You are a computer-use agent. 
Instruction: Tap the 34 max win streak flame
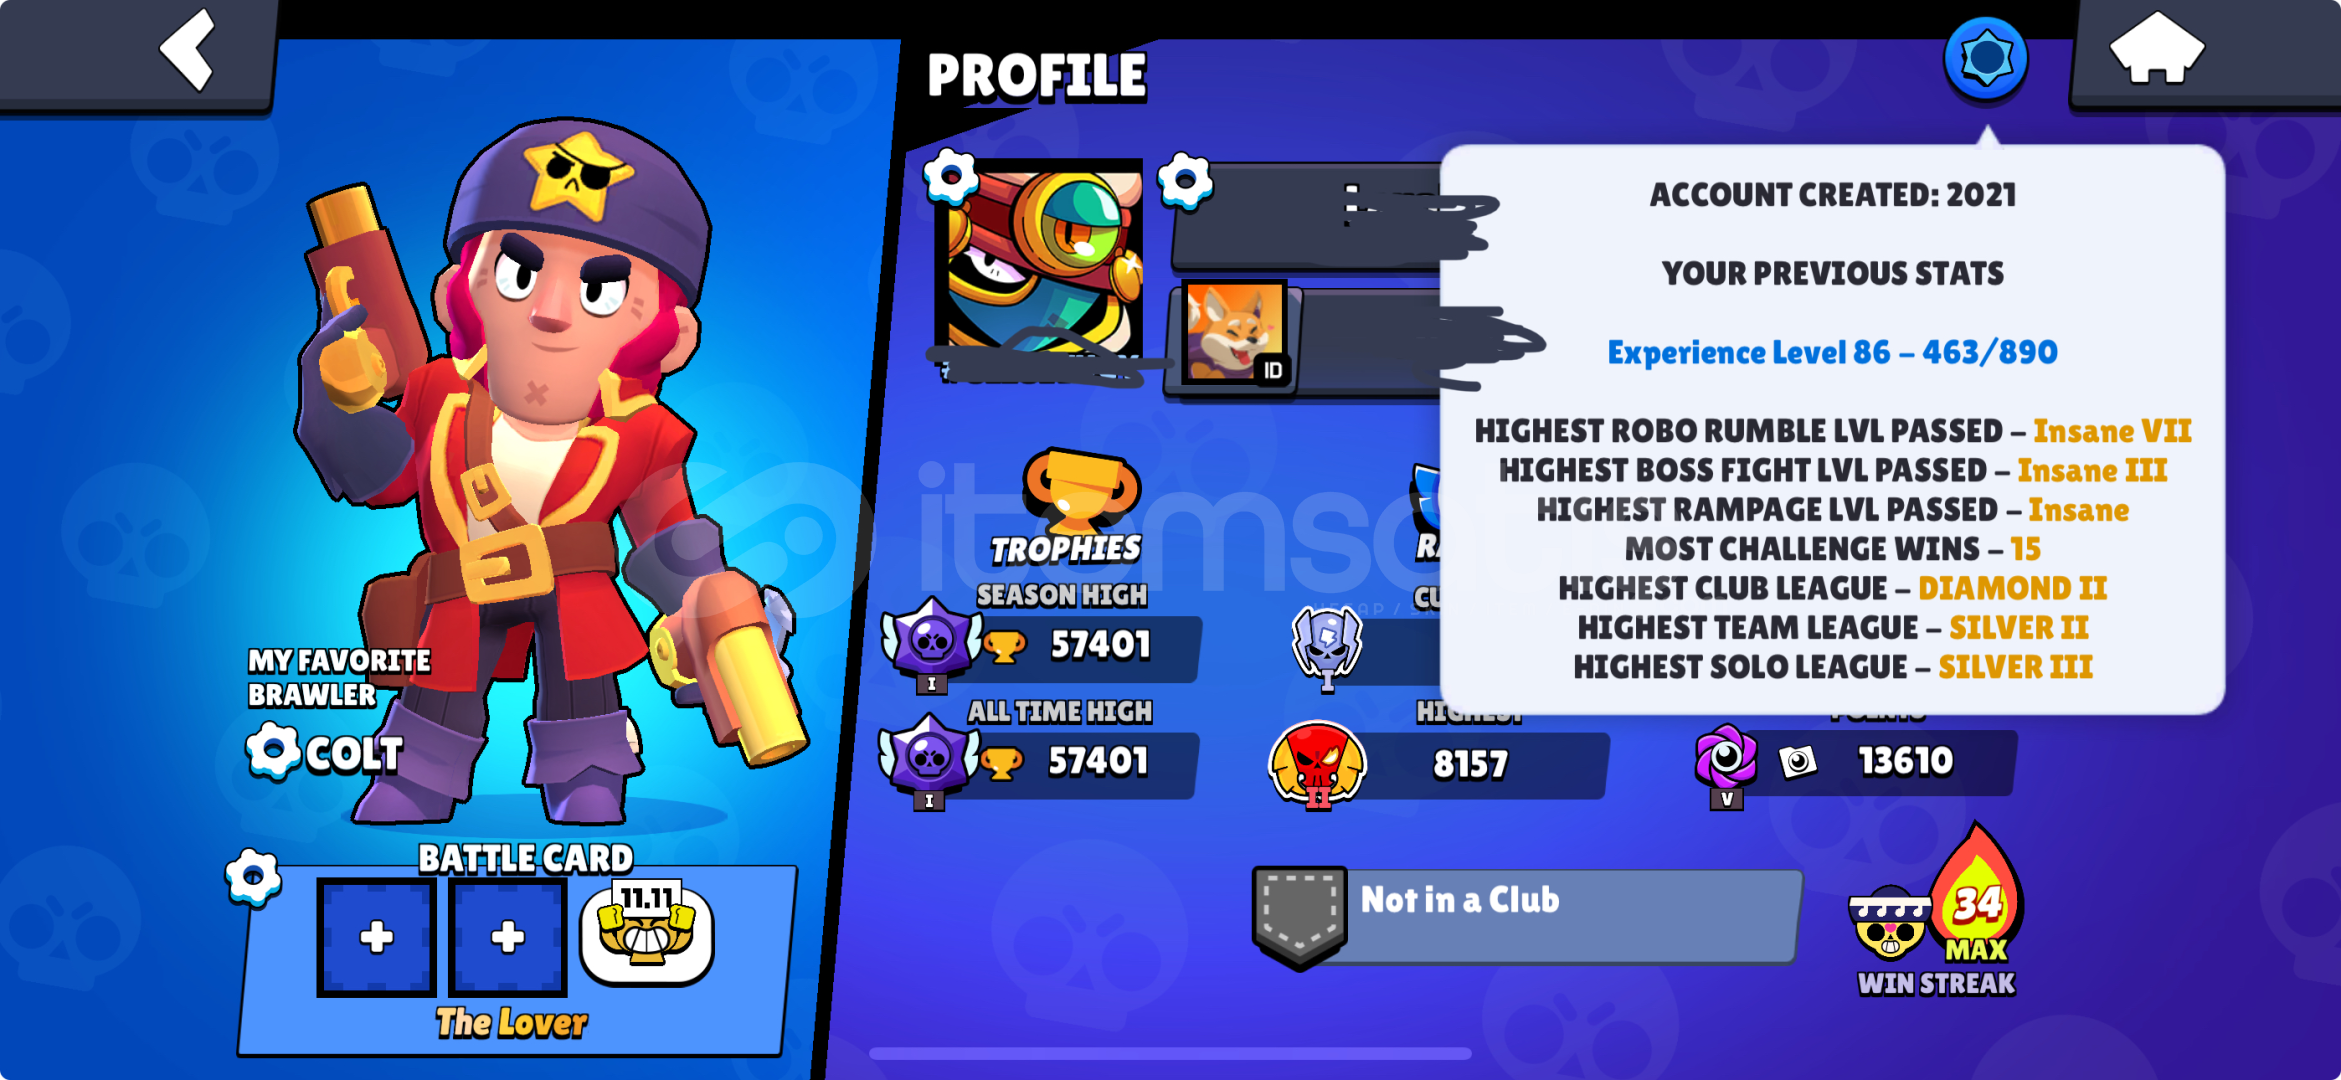pyautogui.click(x=1976, y=895)
